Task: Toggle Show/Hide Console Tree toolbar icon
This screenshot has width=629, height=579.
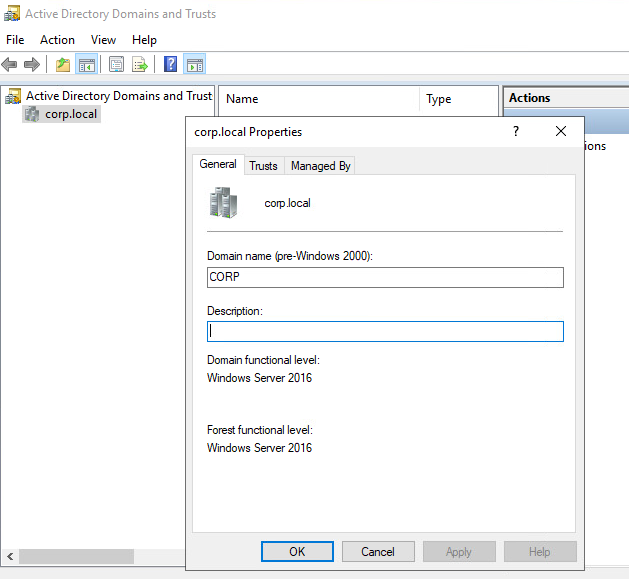Action: tap(87, 65)
